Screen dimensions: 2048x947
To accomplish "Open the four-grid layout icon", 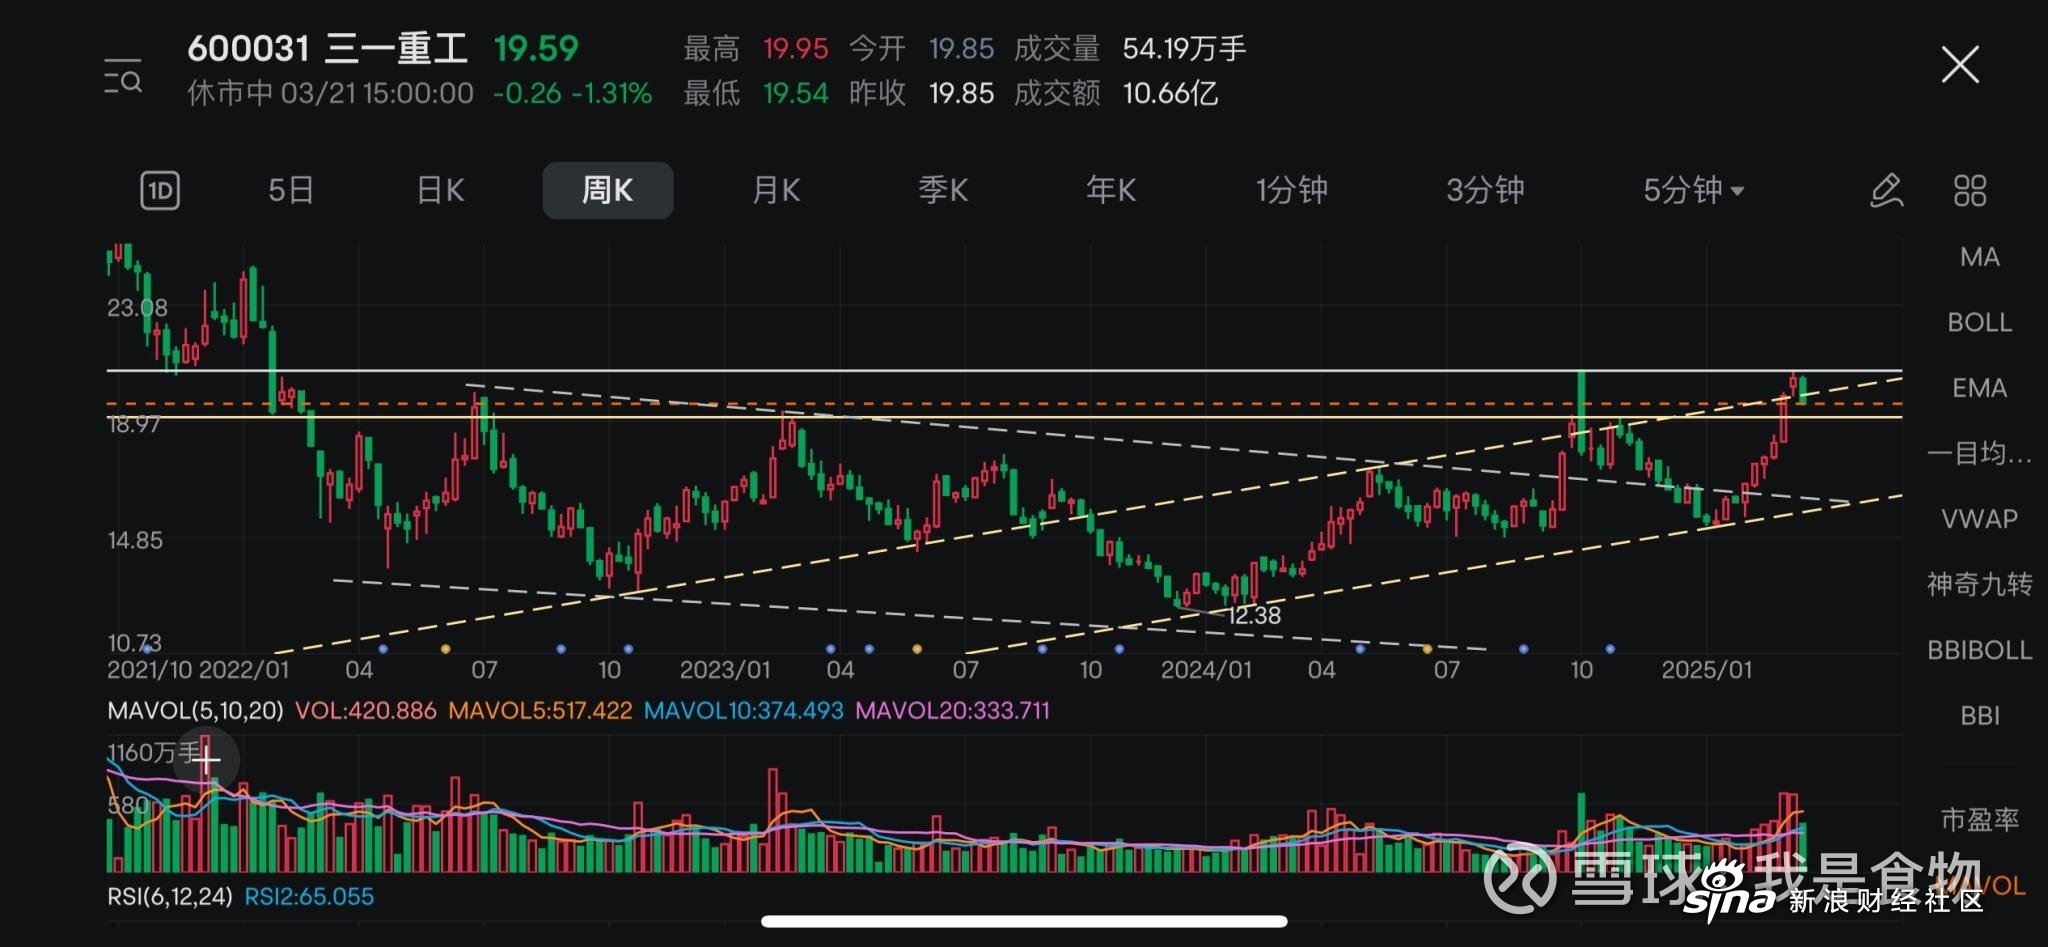I will pos(1970,190).
